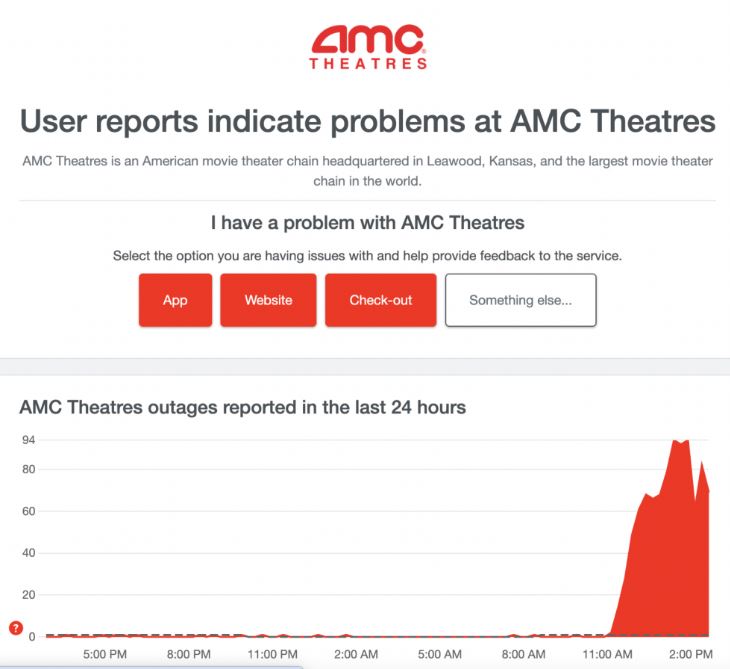Select the Website issue button
The height and width of the screenshot is (669, 730).
(x=268, y=300)
